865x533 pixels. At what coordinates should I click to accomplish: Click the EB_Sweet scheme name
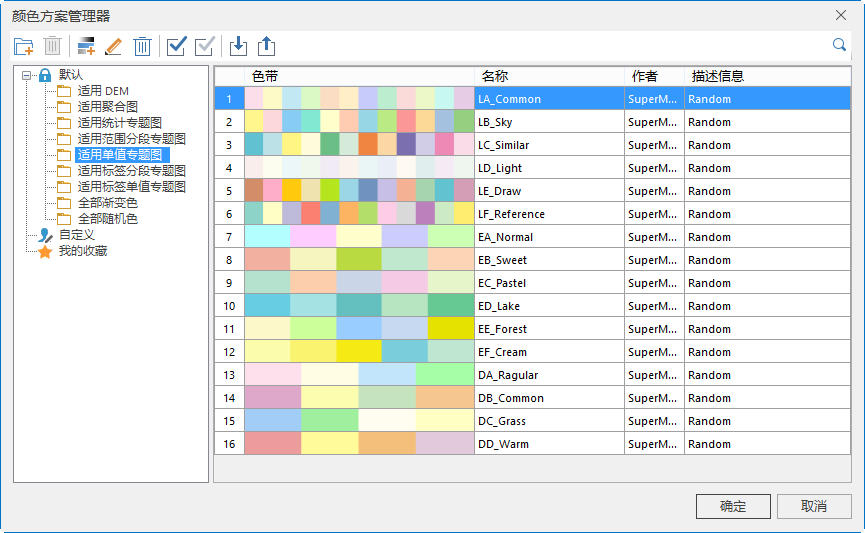coord(502,260)
